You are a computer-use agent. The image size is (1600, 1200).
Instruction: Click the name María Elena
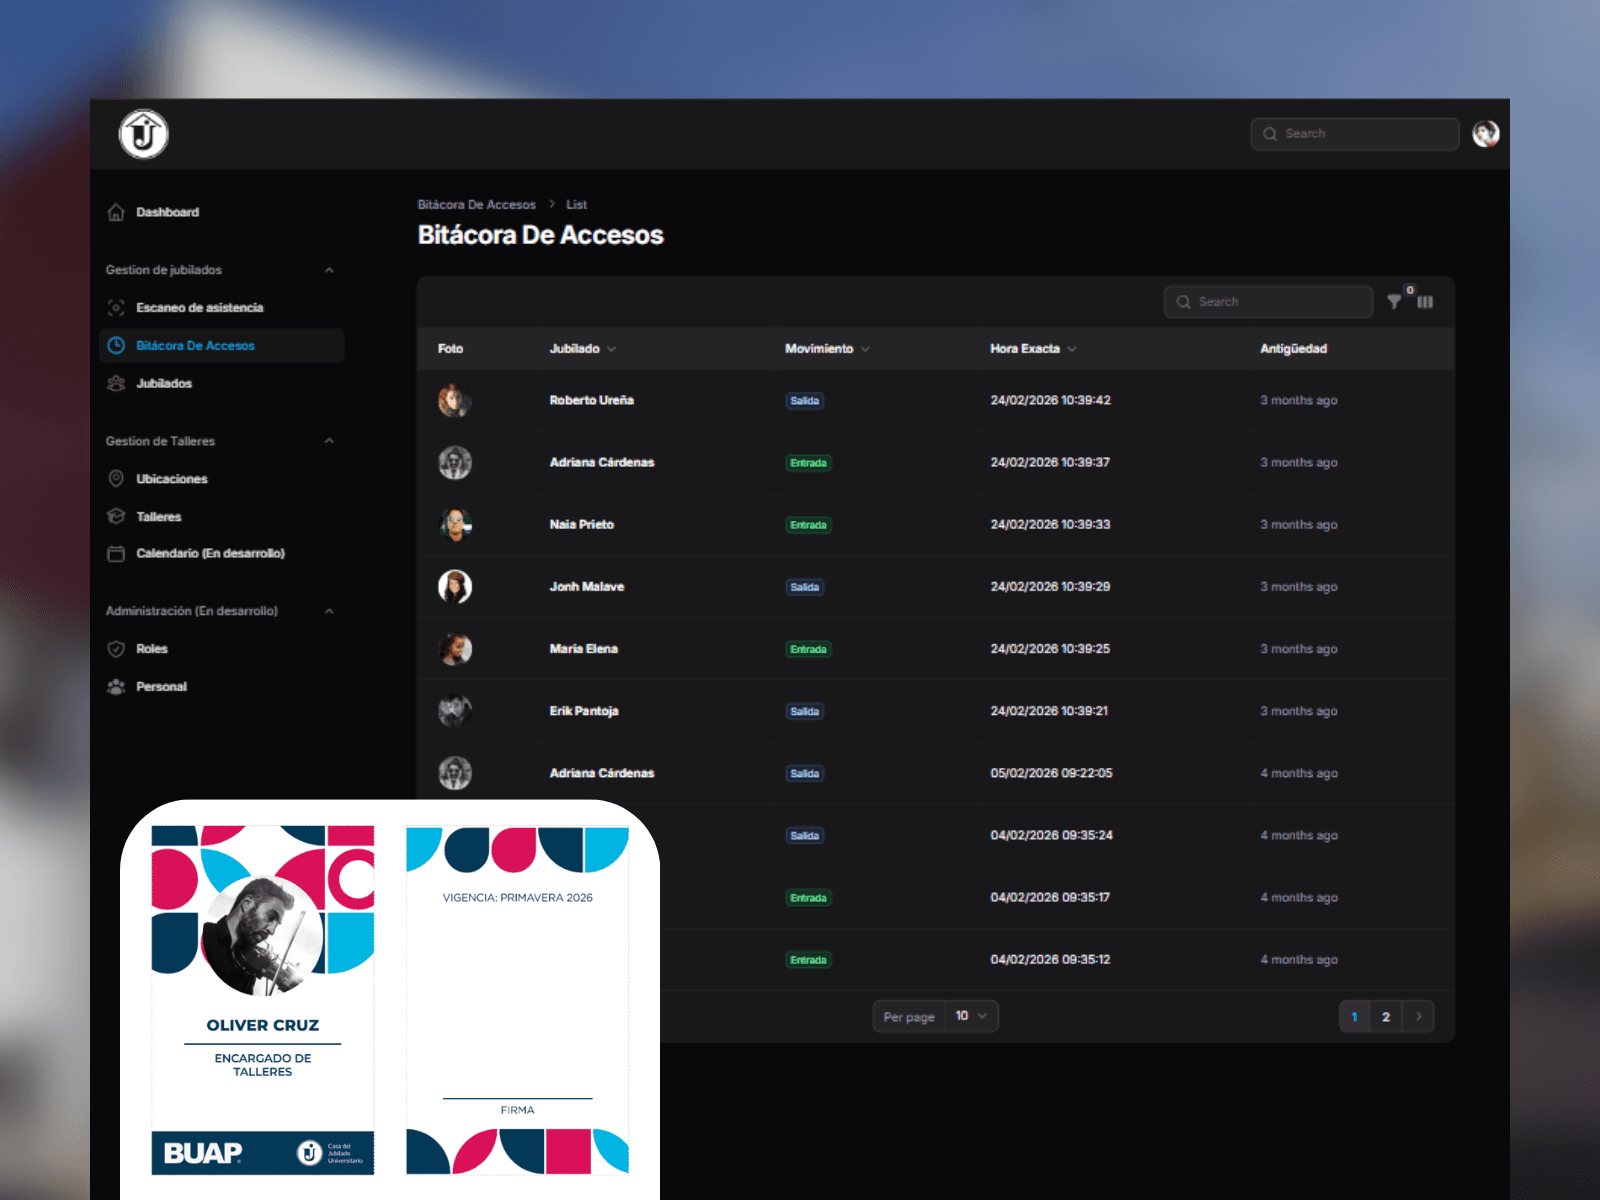pos(584,649)
